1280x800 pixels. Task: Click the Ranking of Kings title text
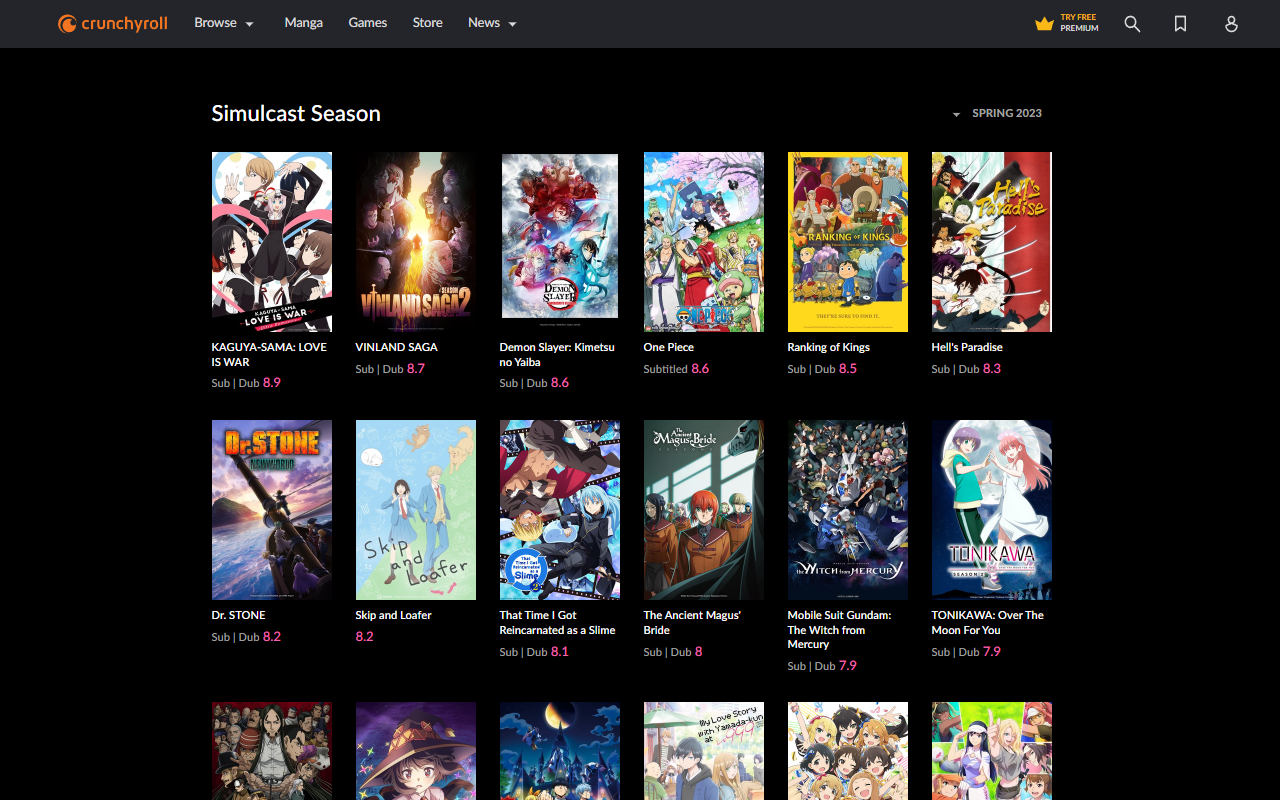pos(829,347)
